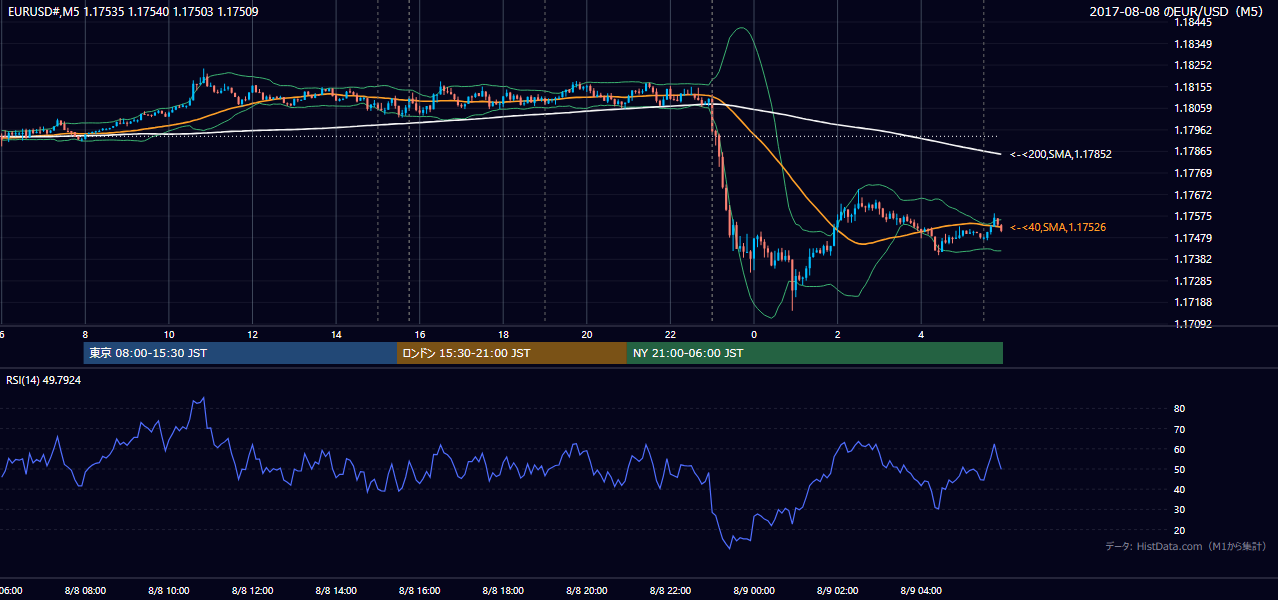Image resolution: width=1278 pixels, height=600 pixels.
Task: Click price level 1.17769 on the price axis
Action: 1193,173
